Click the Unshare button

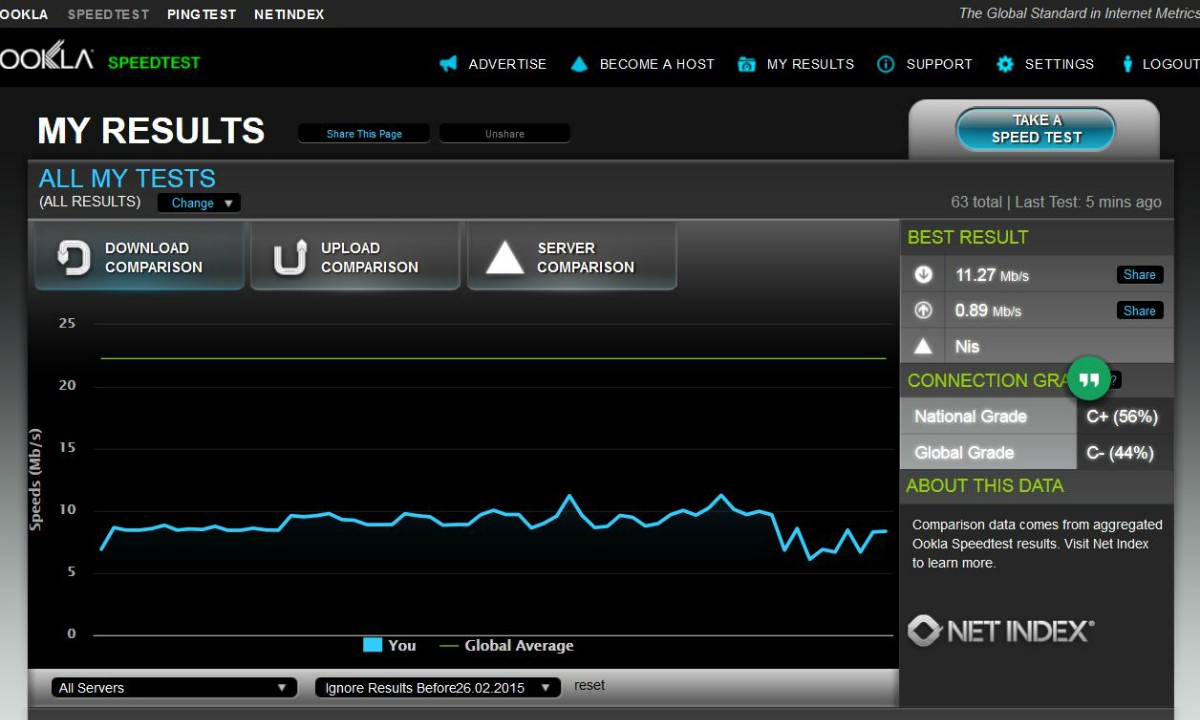(x=505, y=133)
